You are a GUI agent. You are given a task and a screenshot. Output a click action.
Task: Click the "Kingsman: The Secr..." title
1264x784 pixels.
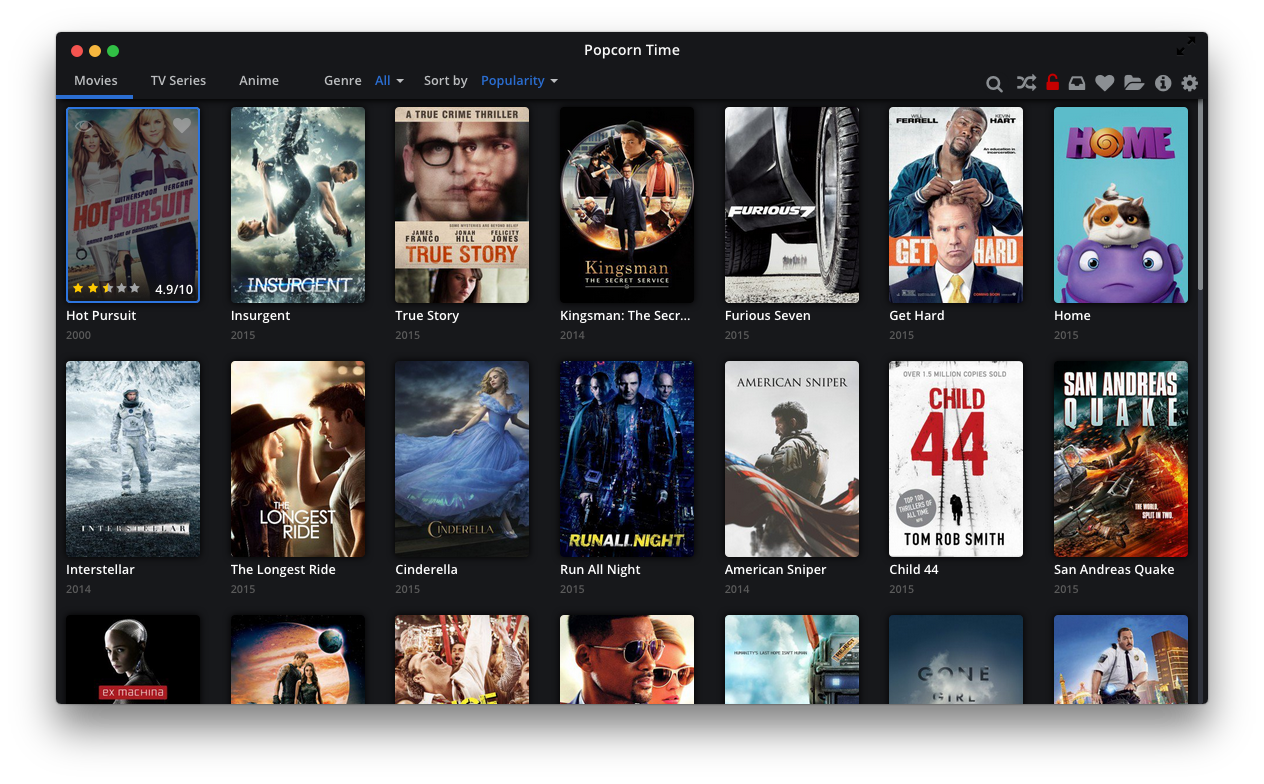[625, 316]
